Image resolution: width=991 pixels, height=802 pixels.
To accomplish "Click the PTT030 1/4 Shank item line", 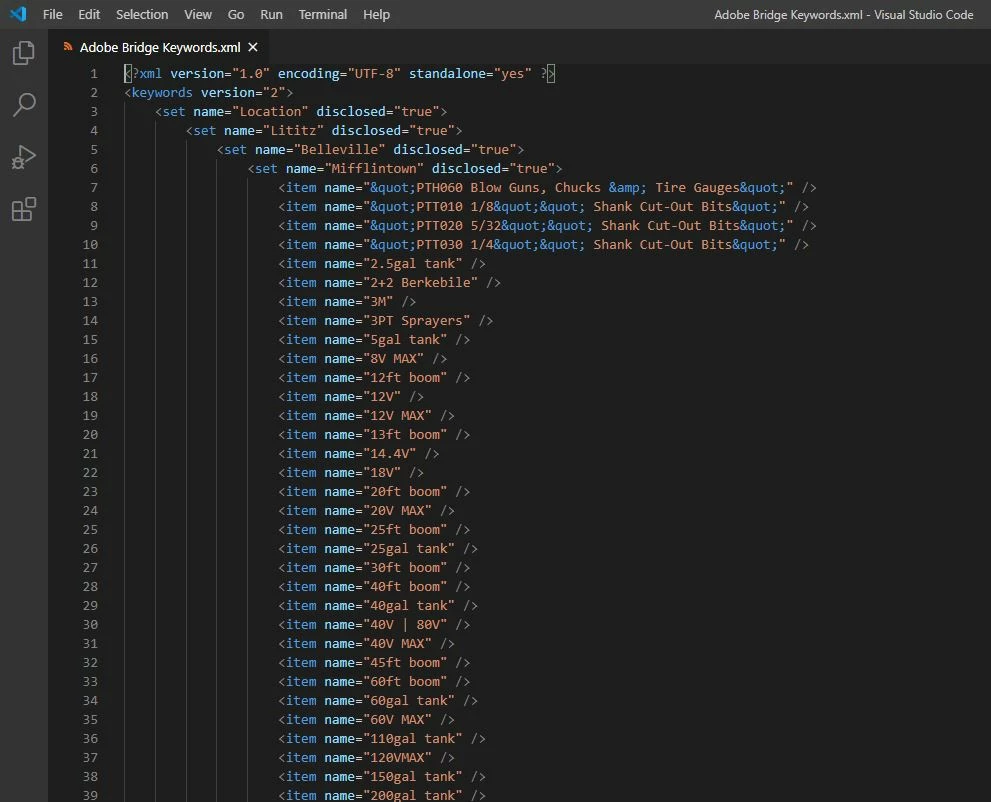I will 544,245.
